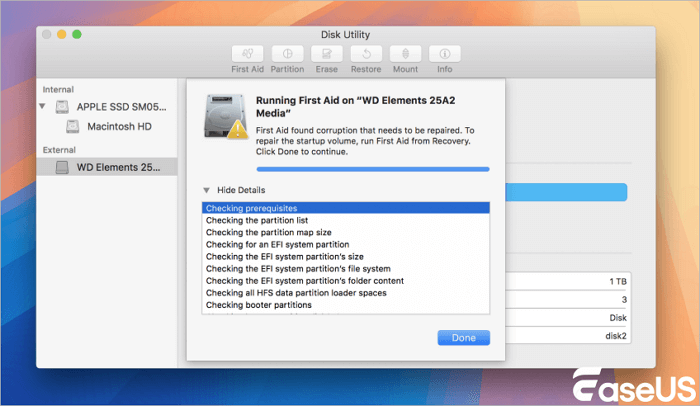700x406 pixels.
Task: Click the First Aid progress bar
Action: point(373,169)
